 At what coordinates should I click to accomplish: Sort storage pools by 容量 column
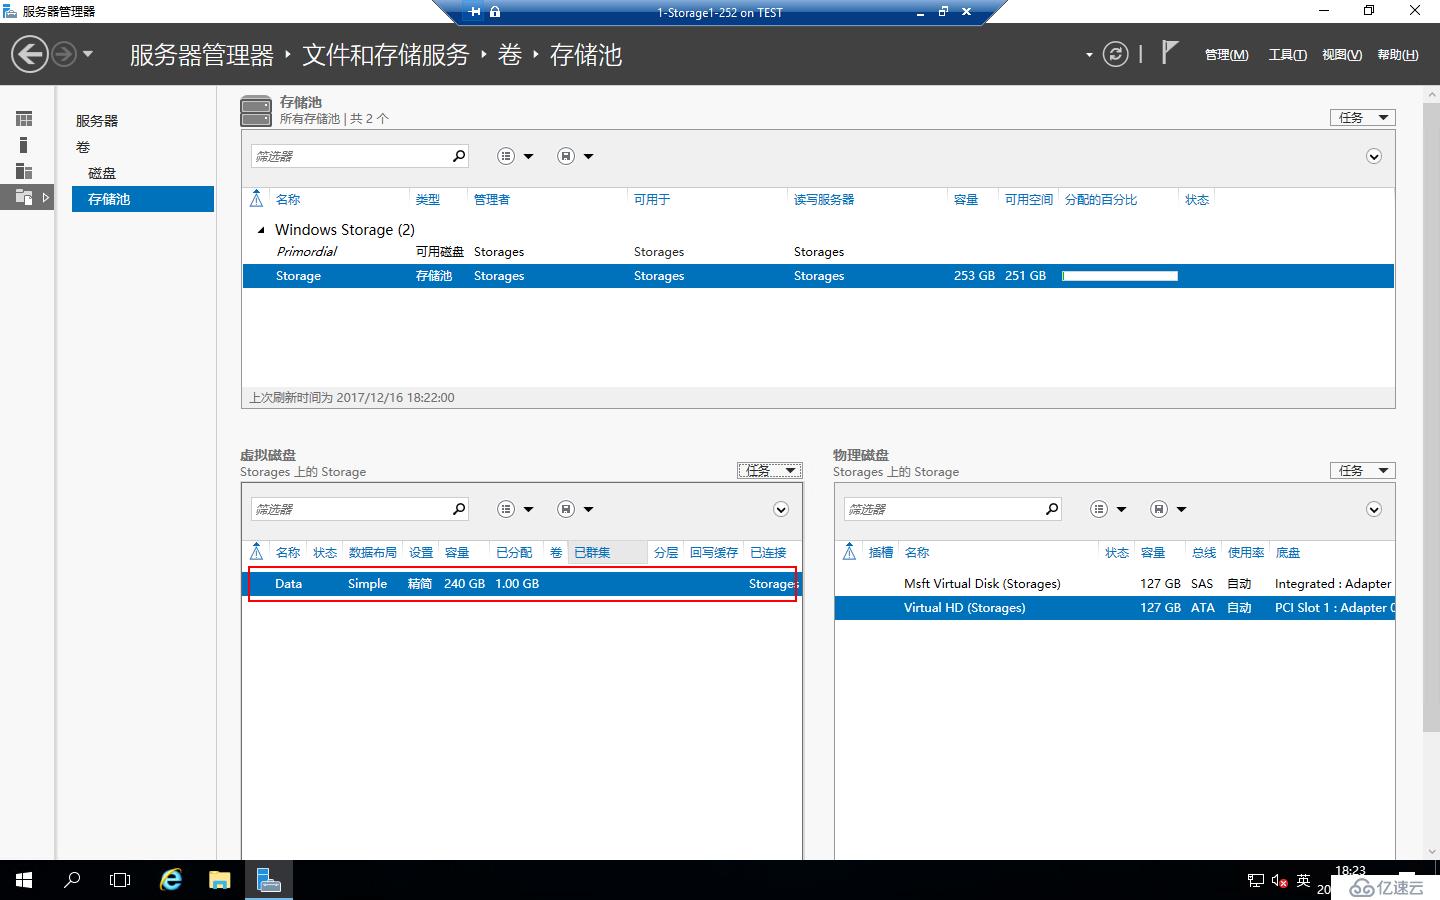tap(966, 200)
